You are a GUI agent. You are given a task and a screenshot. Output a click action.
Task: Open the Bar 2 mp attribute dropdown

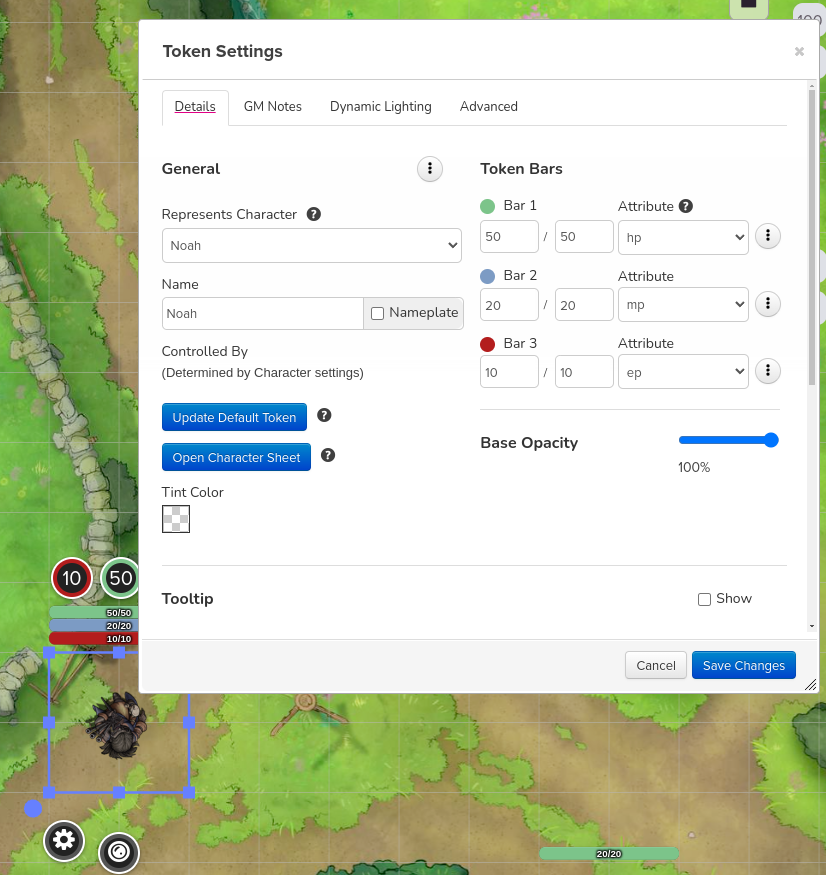(683, 304)
